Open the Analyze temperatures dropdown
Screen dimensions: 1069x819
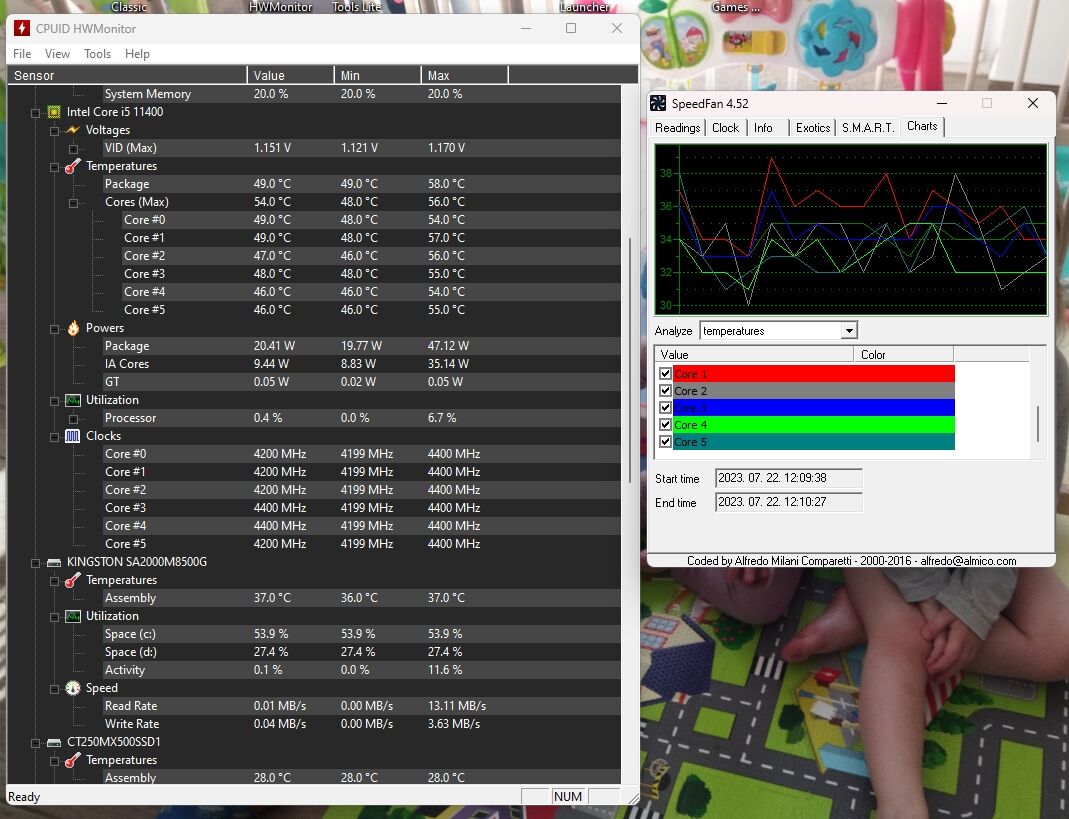pos(849,331)
